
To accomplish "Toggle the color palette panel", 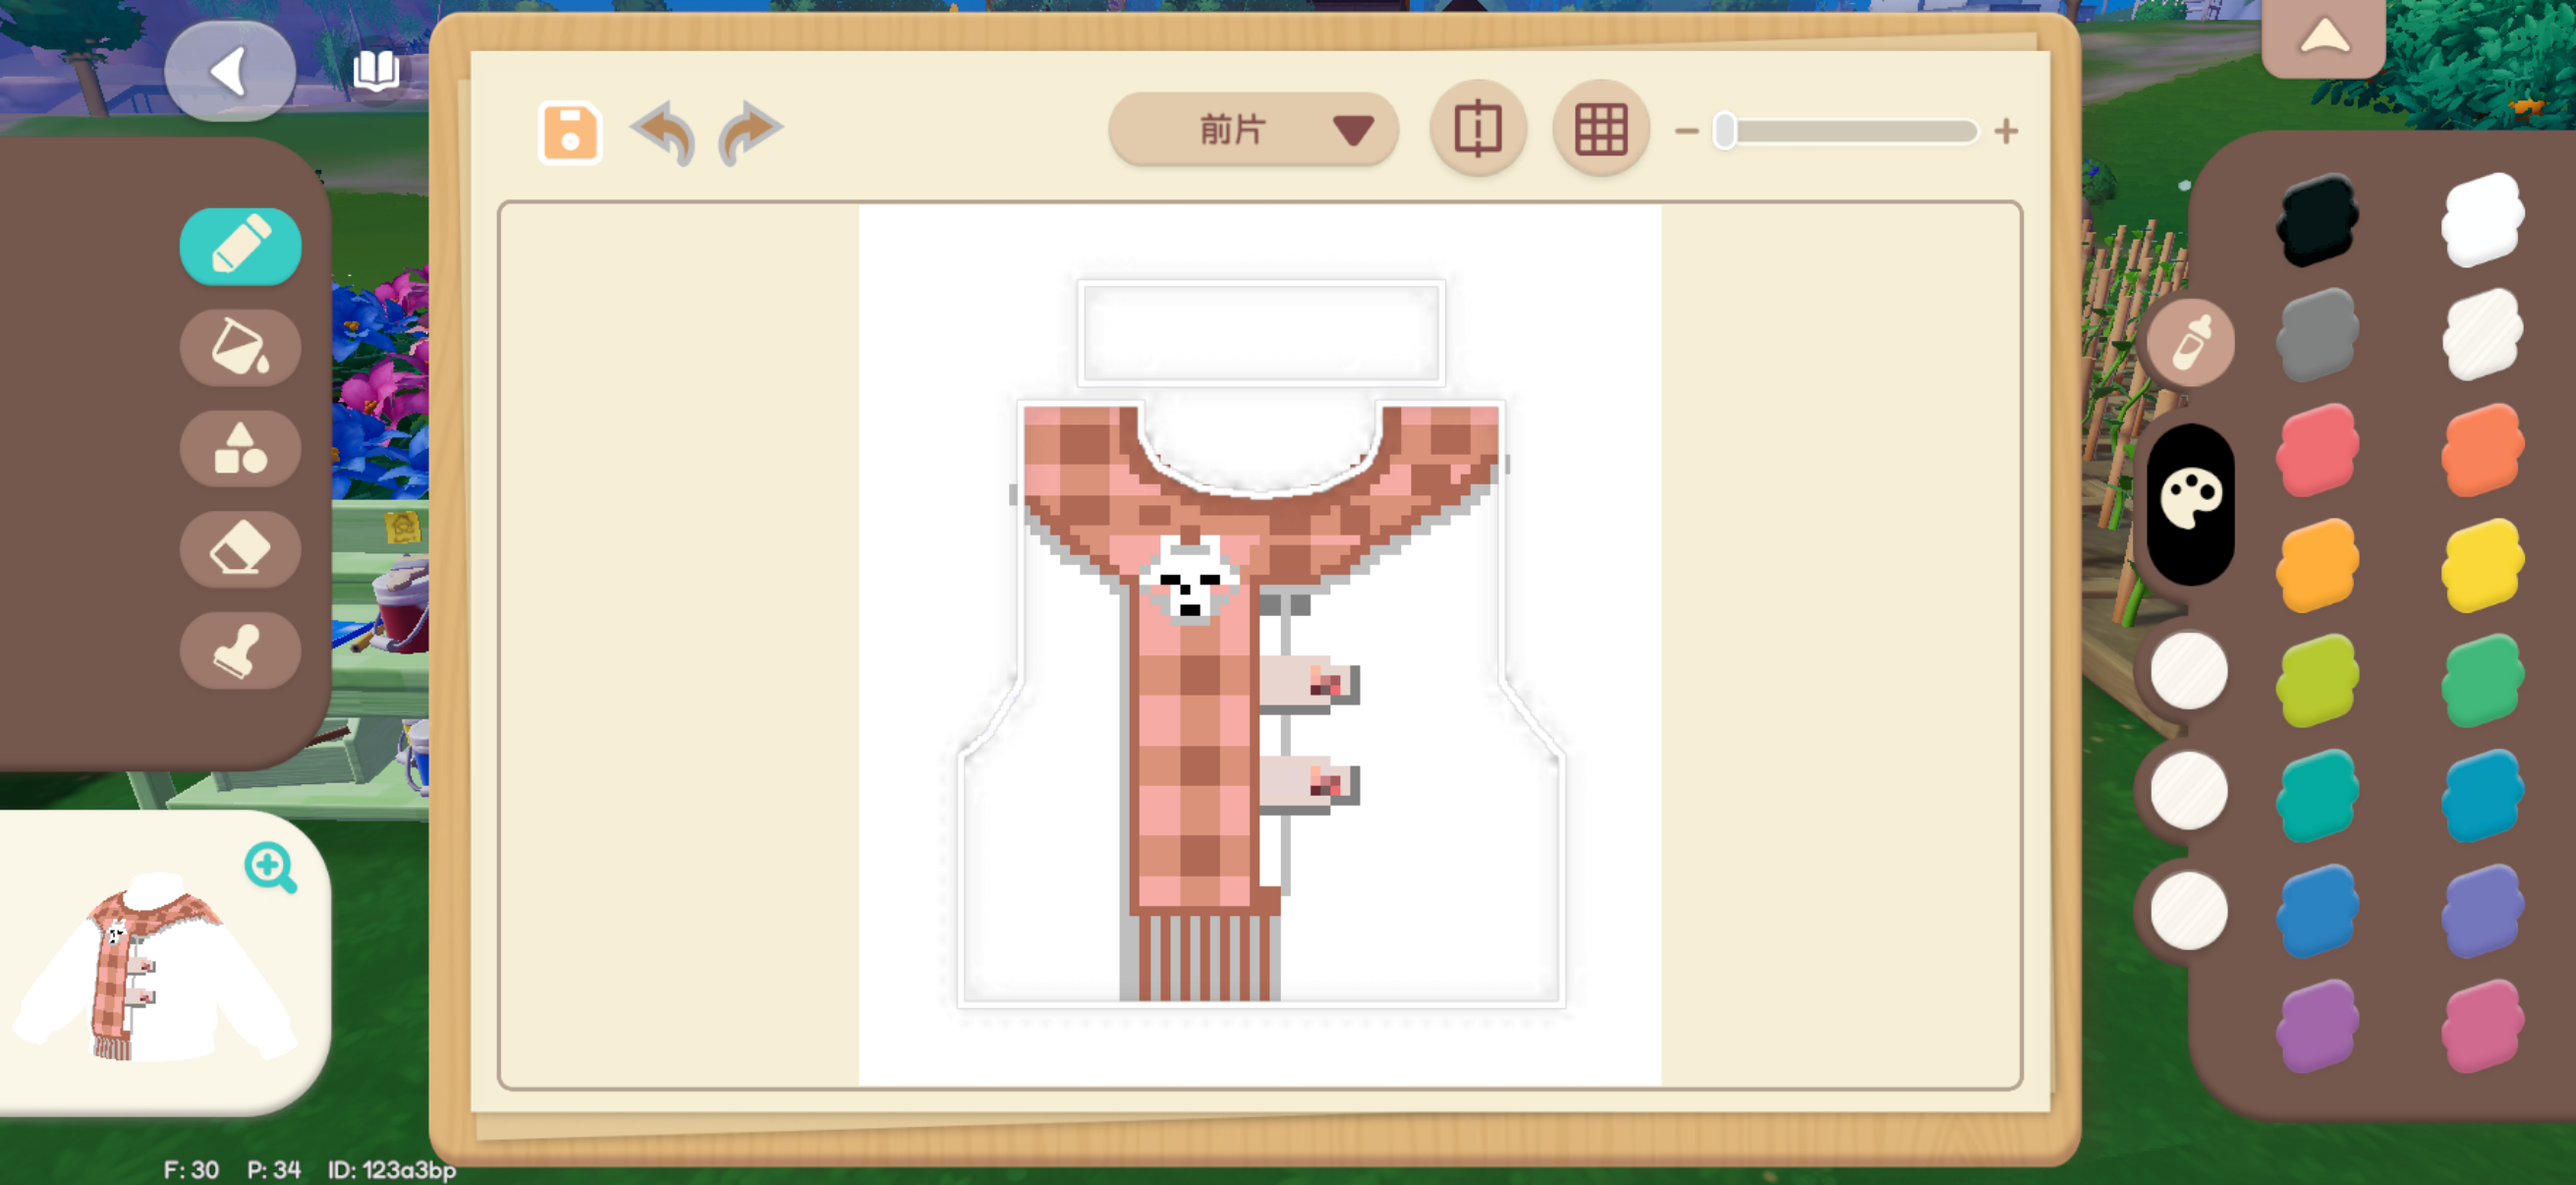I will tap(2190, 503).
